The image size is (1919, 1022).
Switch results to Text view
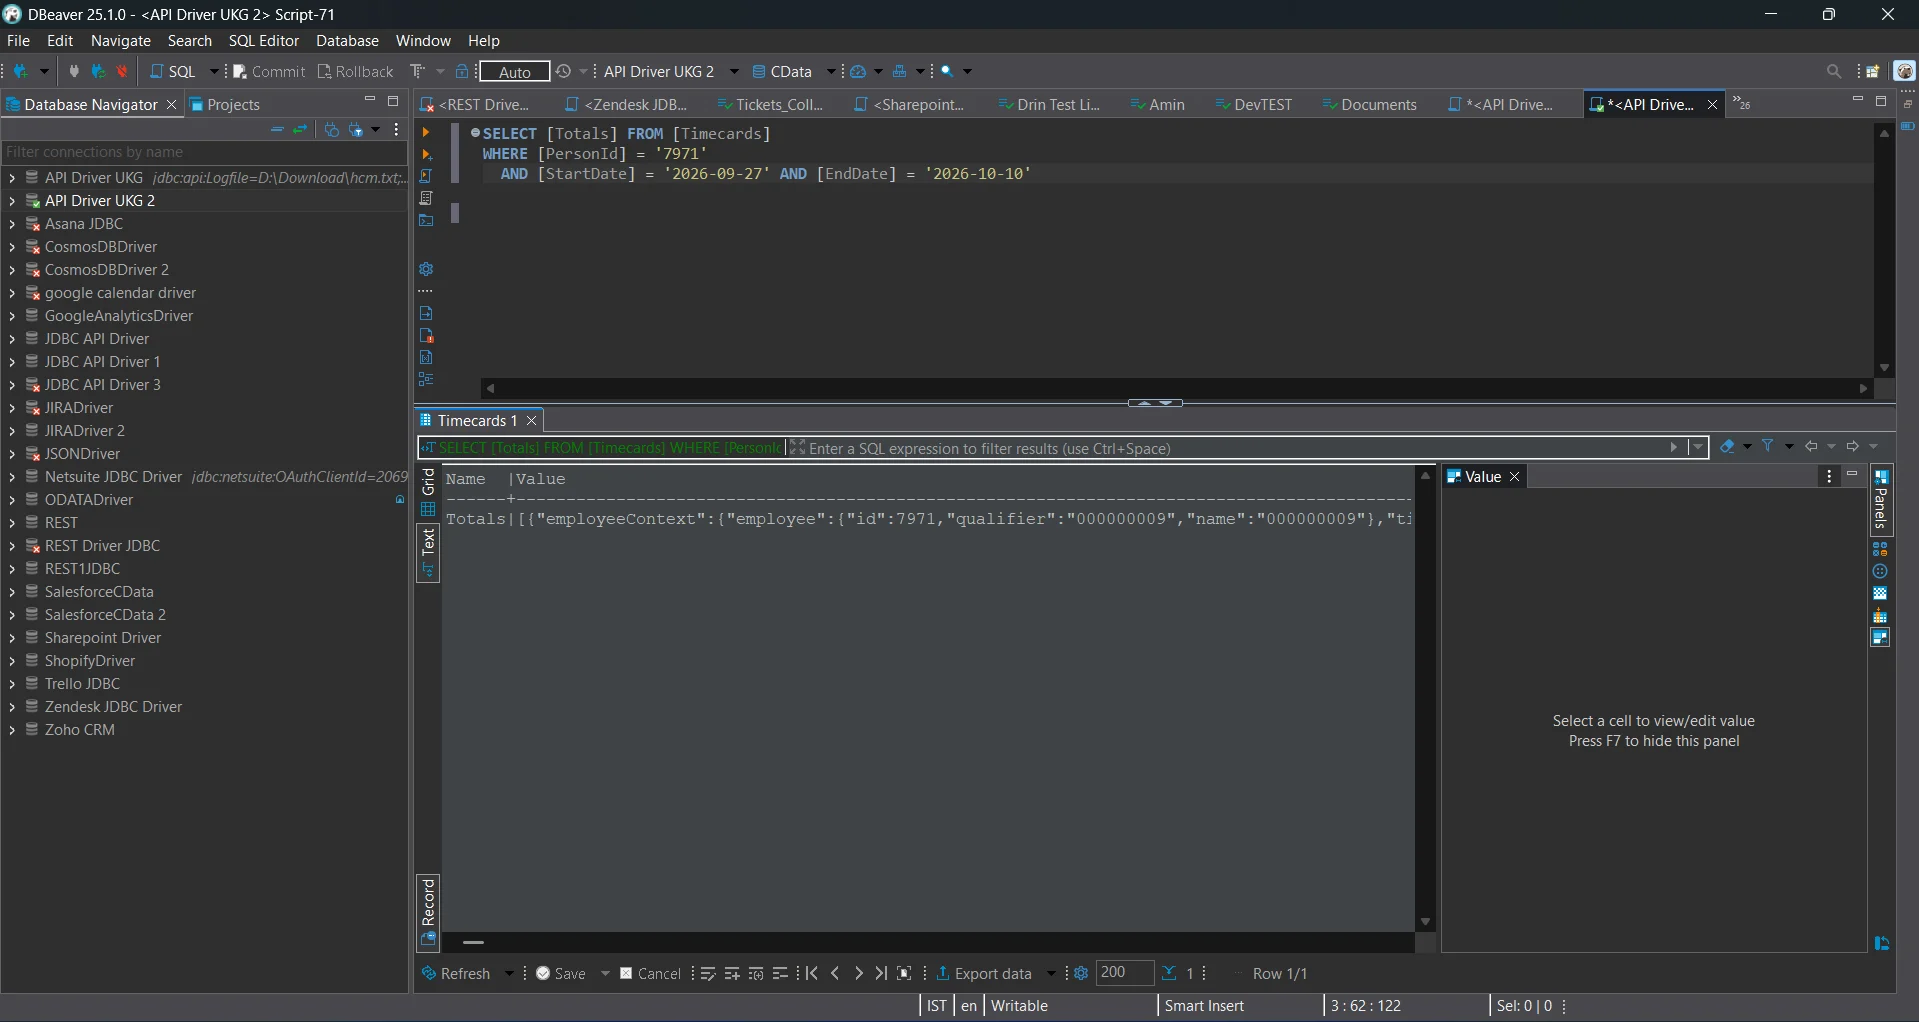(x=428, y=553)
